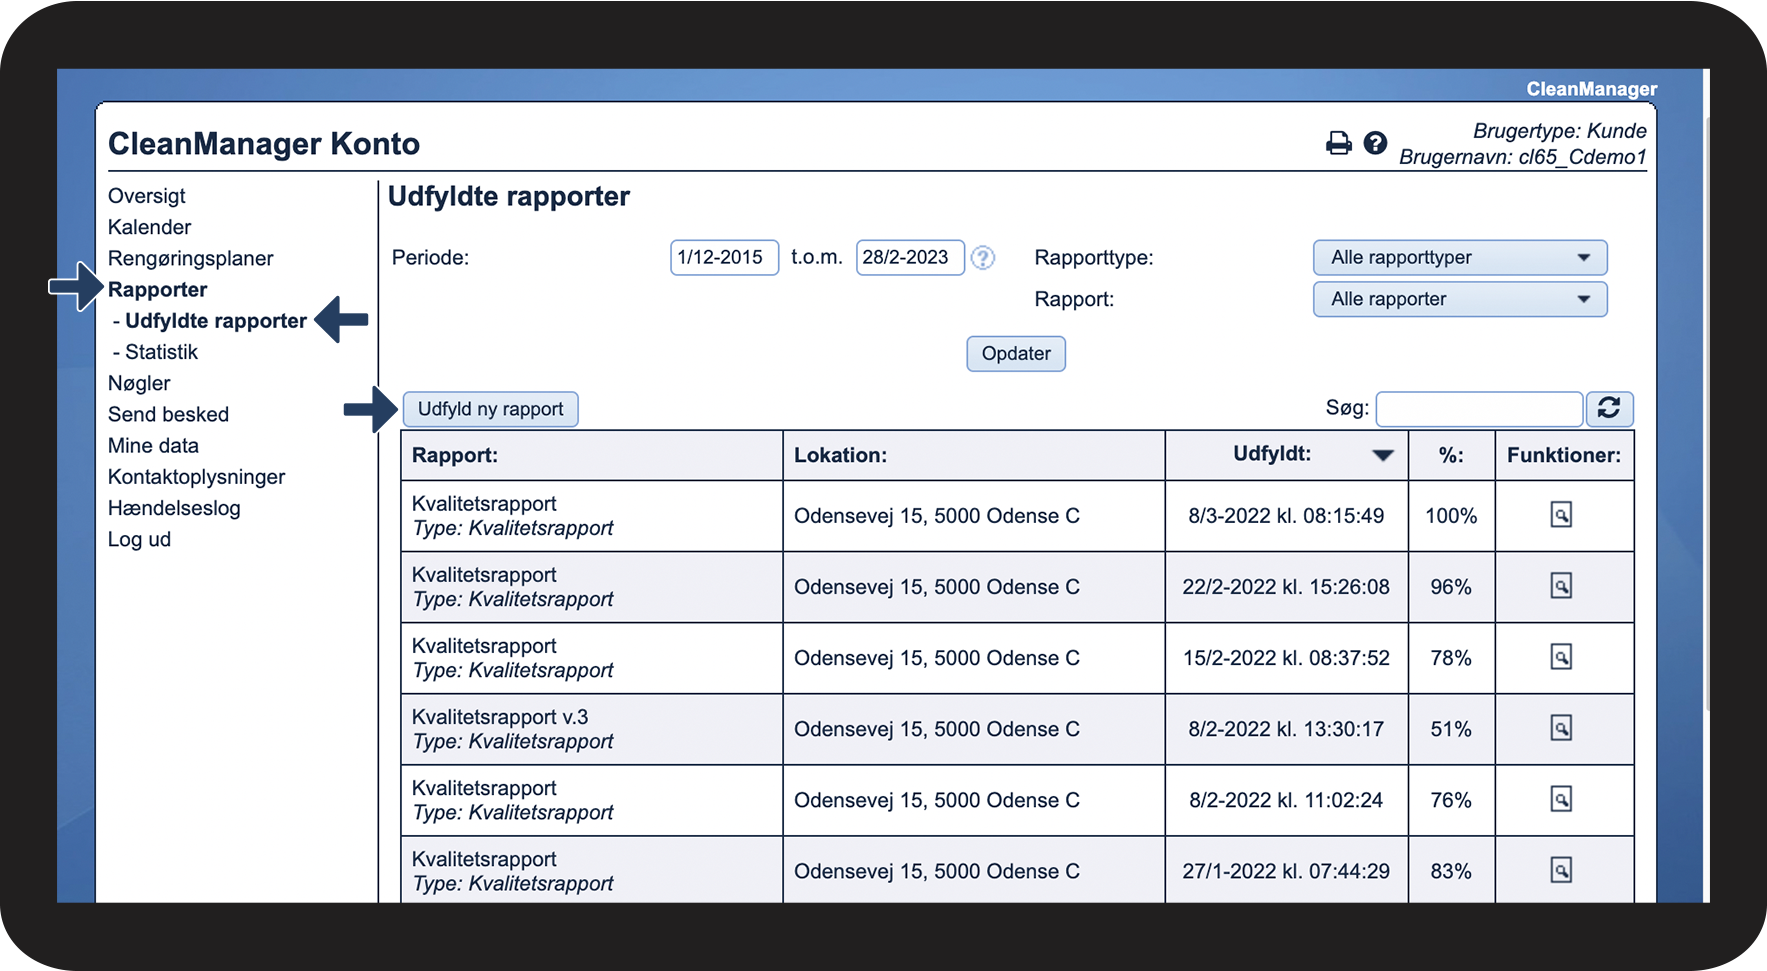The image size is (1767, 971).
Task: Click the start date field 1/12-2015
Action: pos(723,258)
